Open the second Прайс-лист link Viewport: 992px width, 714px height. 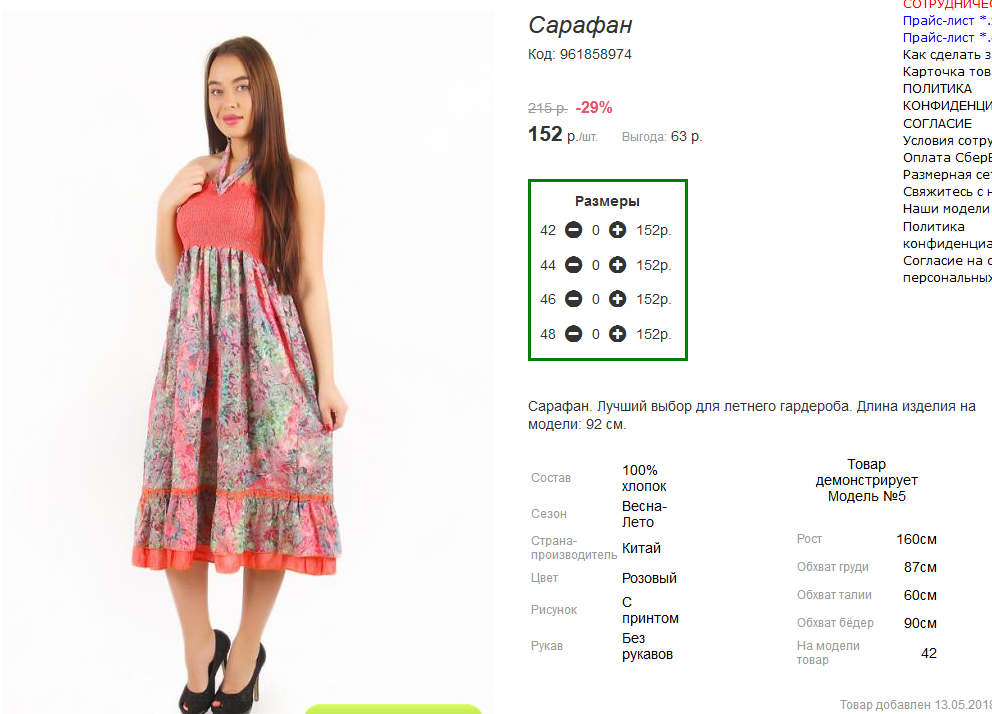tap(947, 38)
